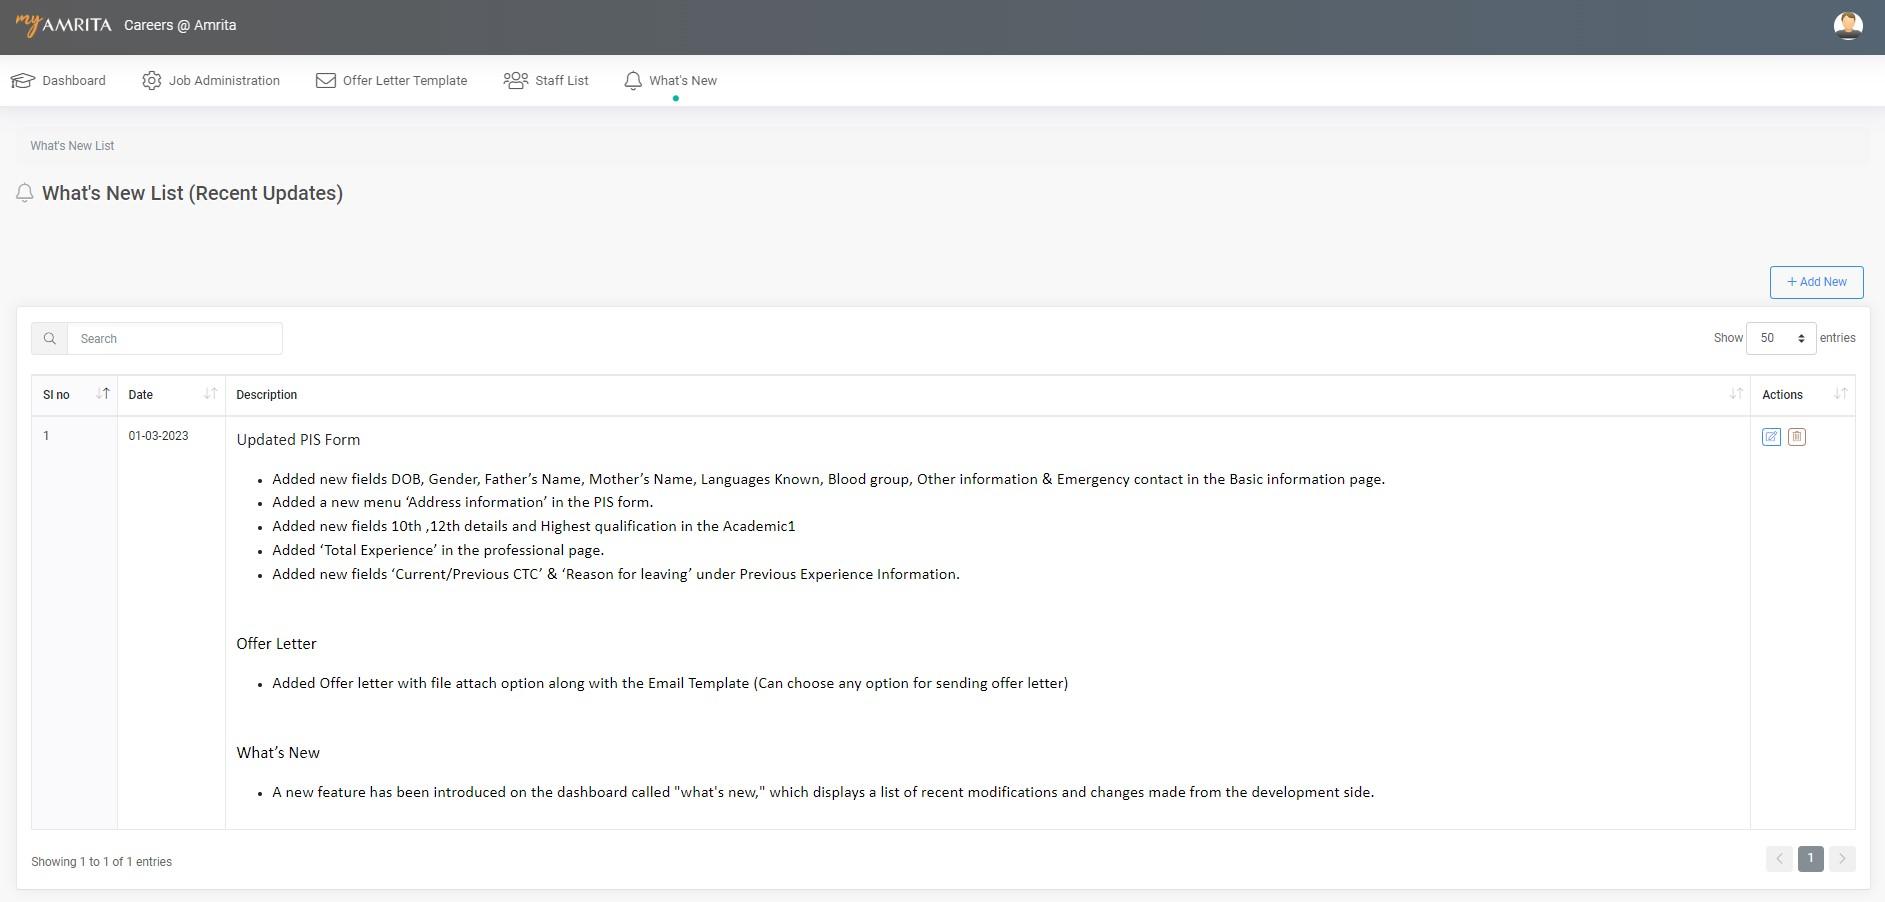
Task: Click the delete trash icon for entry 1
Action: pyautogui.click(x=1797, y=437)
